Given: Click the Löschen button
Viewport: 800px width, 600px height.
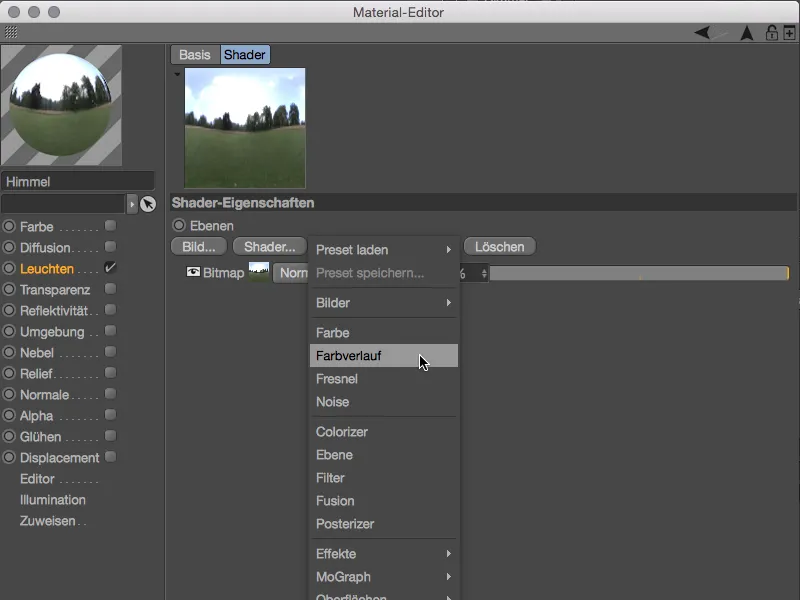Looking at the screenshot, I should [x=499, y=246].
